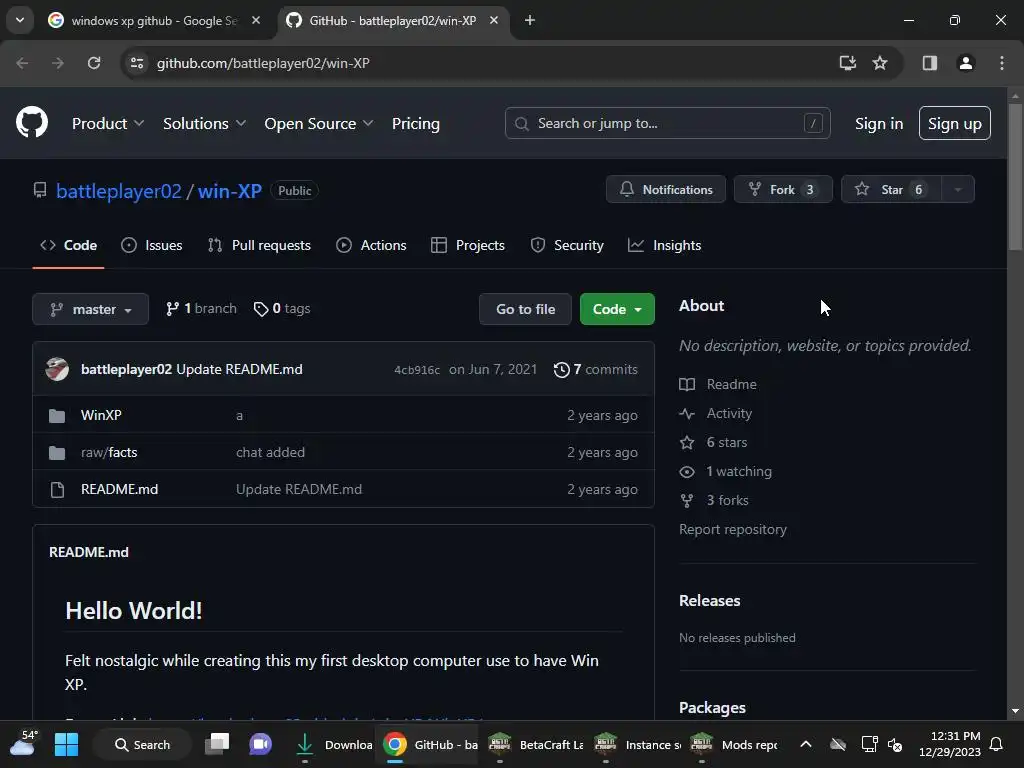The width and height of the screenshot is (1024, 768).
Task: Switch to the Actions tab
Action: tap(371, 246)
